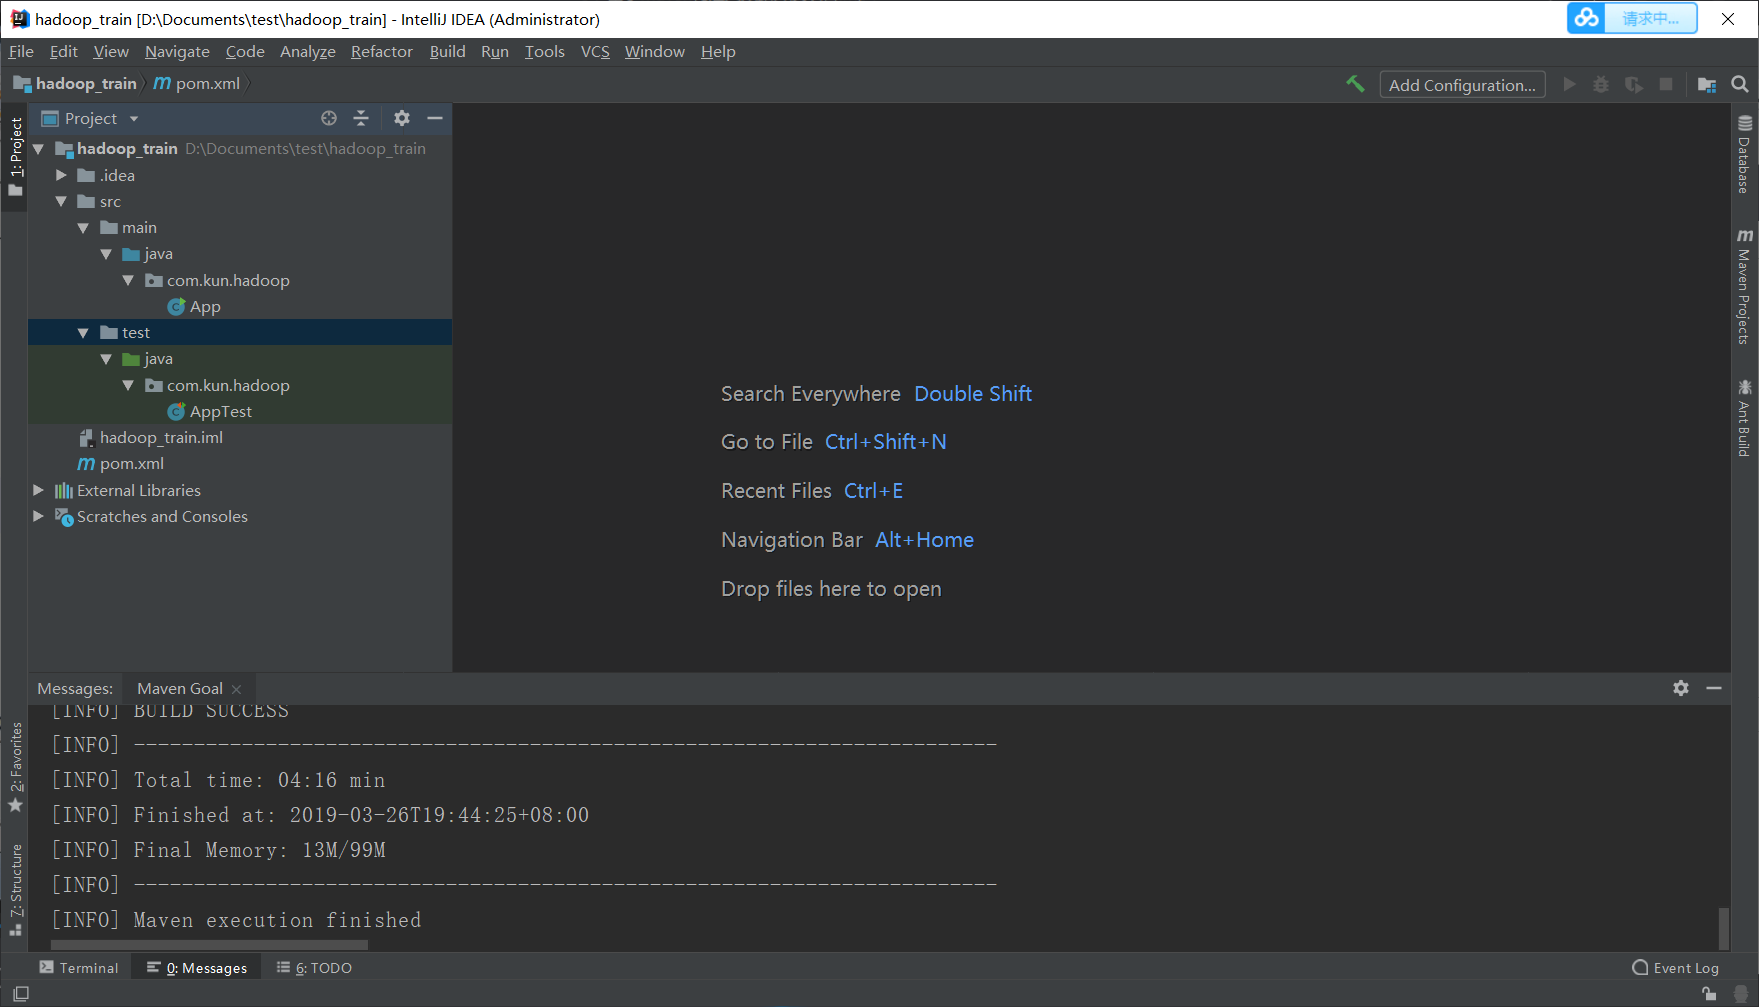Click the hadoop_train.iml file icon
The height and width of the screenshot is (1007, 1759).
click(87, 438)
